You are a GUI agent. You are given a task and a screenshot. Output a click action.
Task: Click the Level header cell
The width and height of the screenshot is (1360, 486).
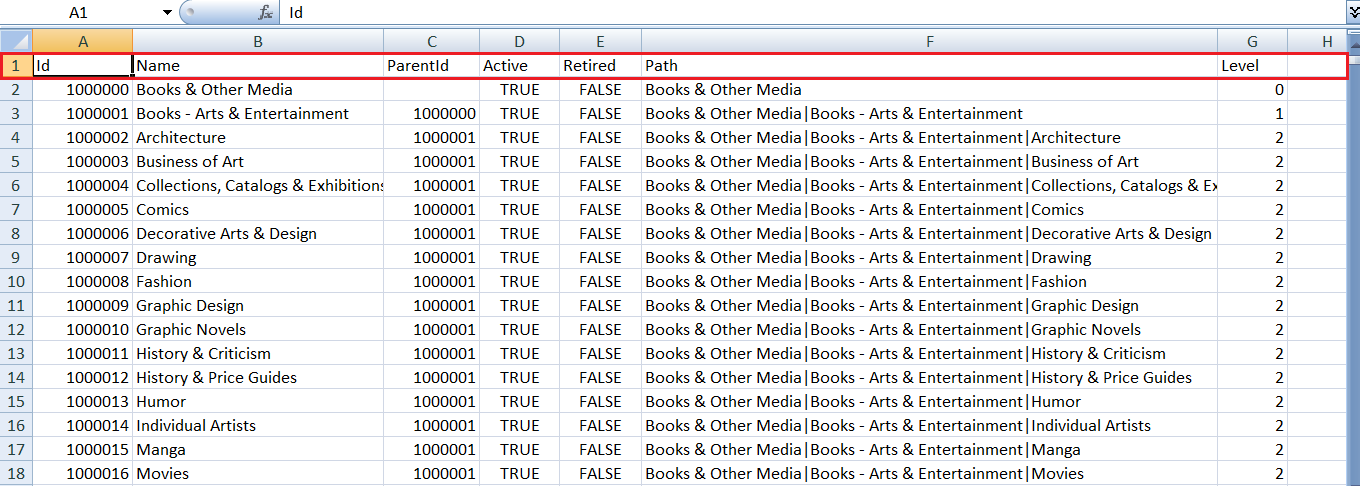click(x=1252, y=66)
